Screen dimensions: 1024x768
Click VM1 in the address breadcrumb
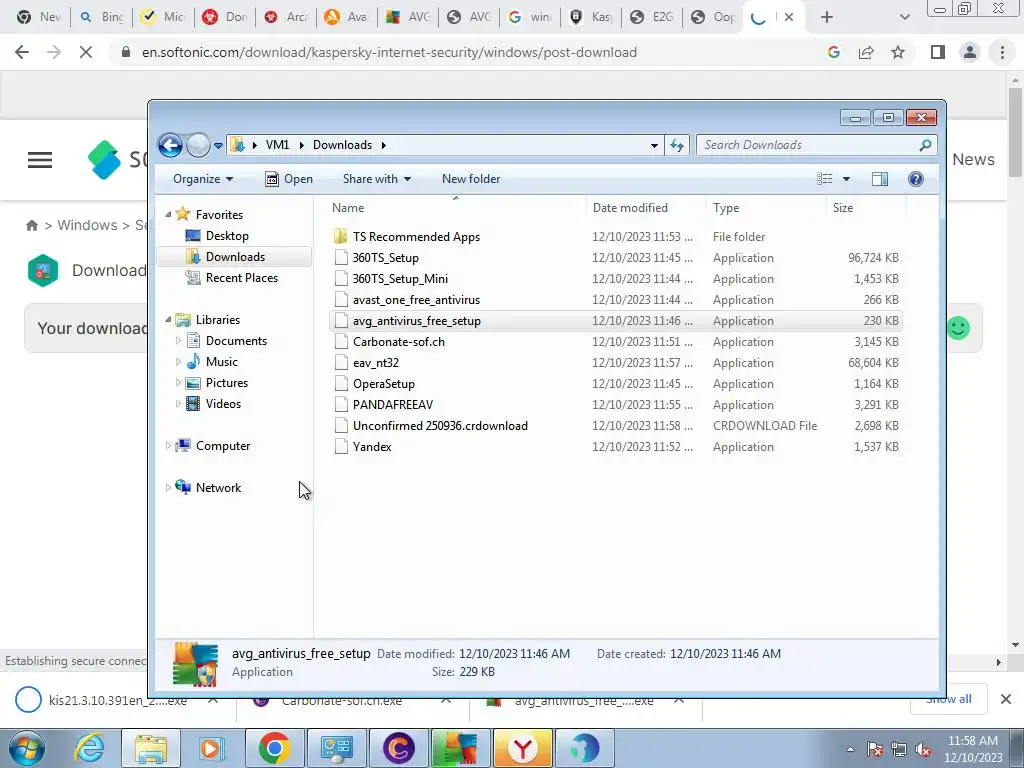coord(277,145)
